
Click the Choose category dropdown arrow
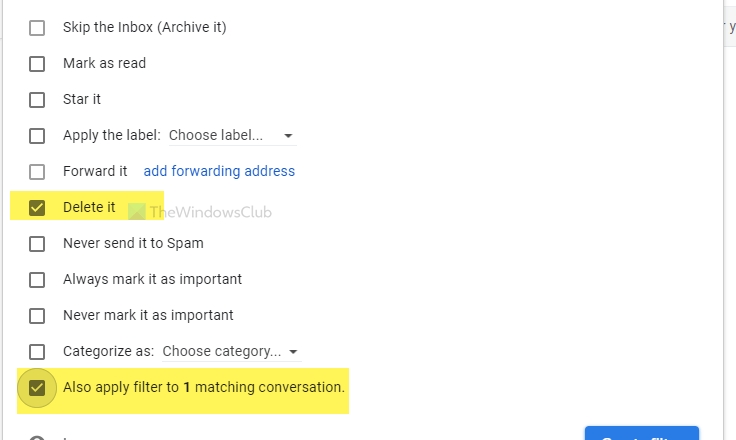pyautogui.click(x=293, y=352)
